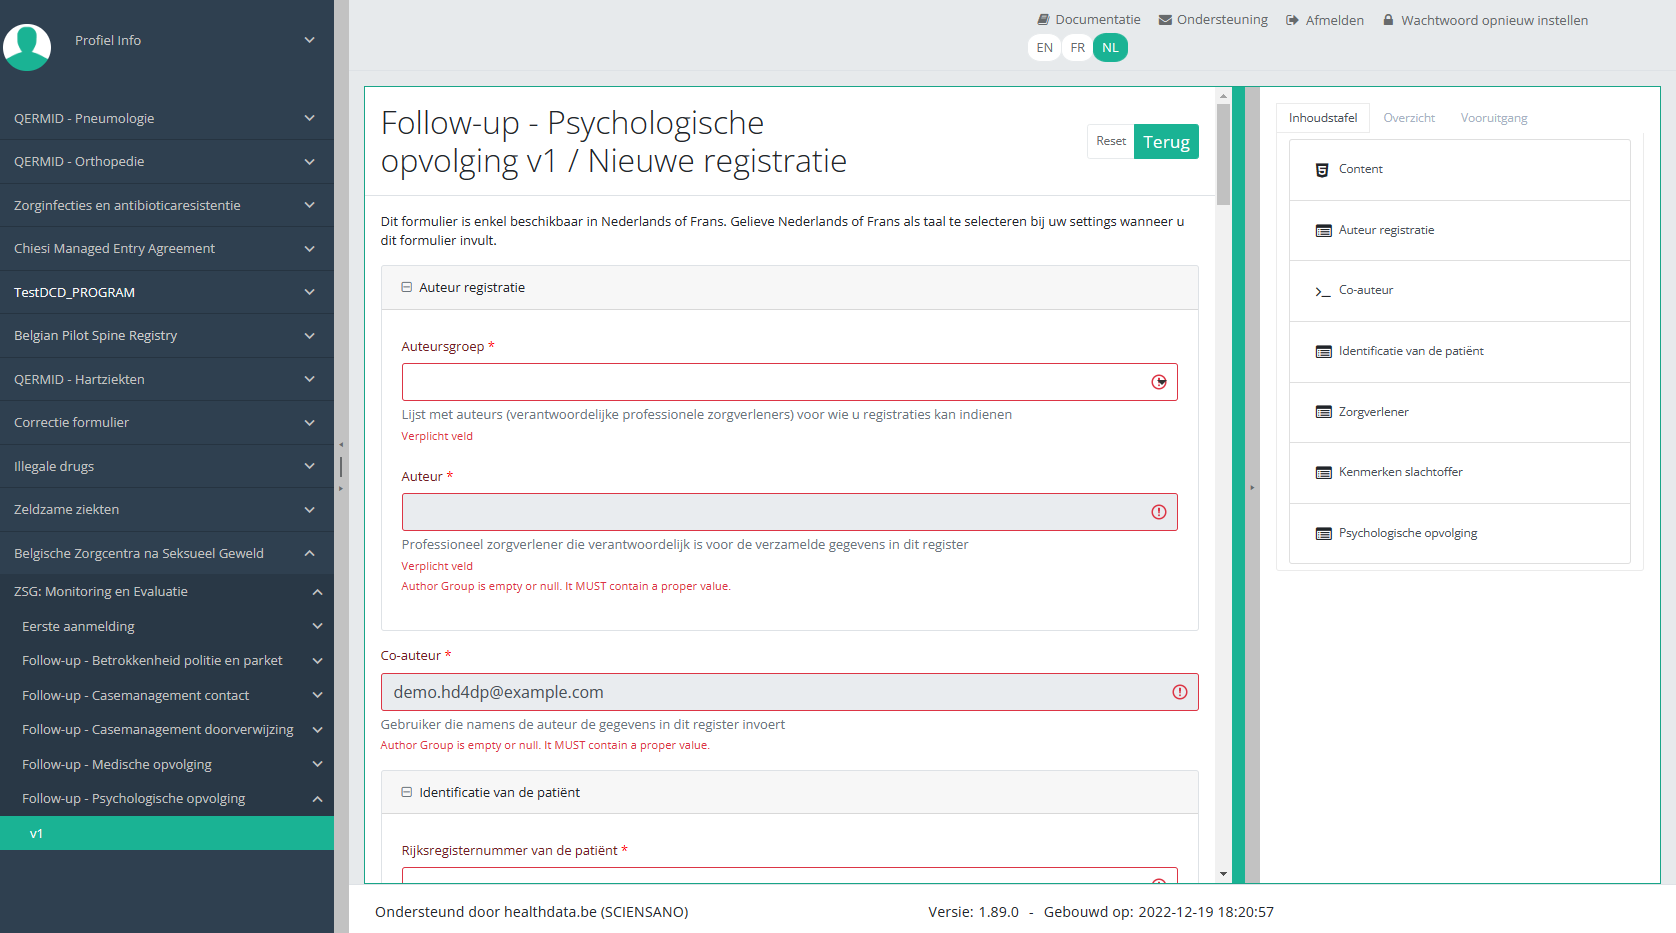This screenshot has width=1676, height=933.
Task: Switch to the Overzicht tab
Action: click(x=1408, y=118)
